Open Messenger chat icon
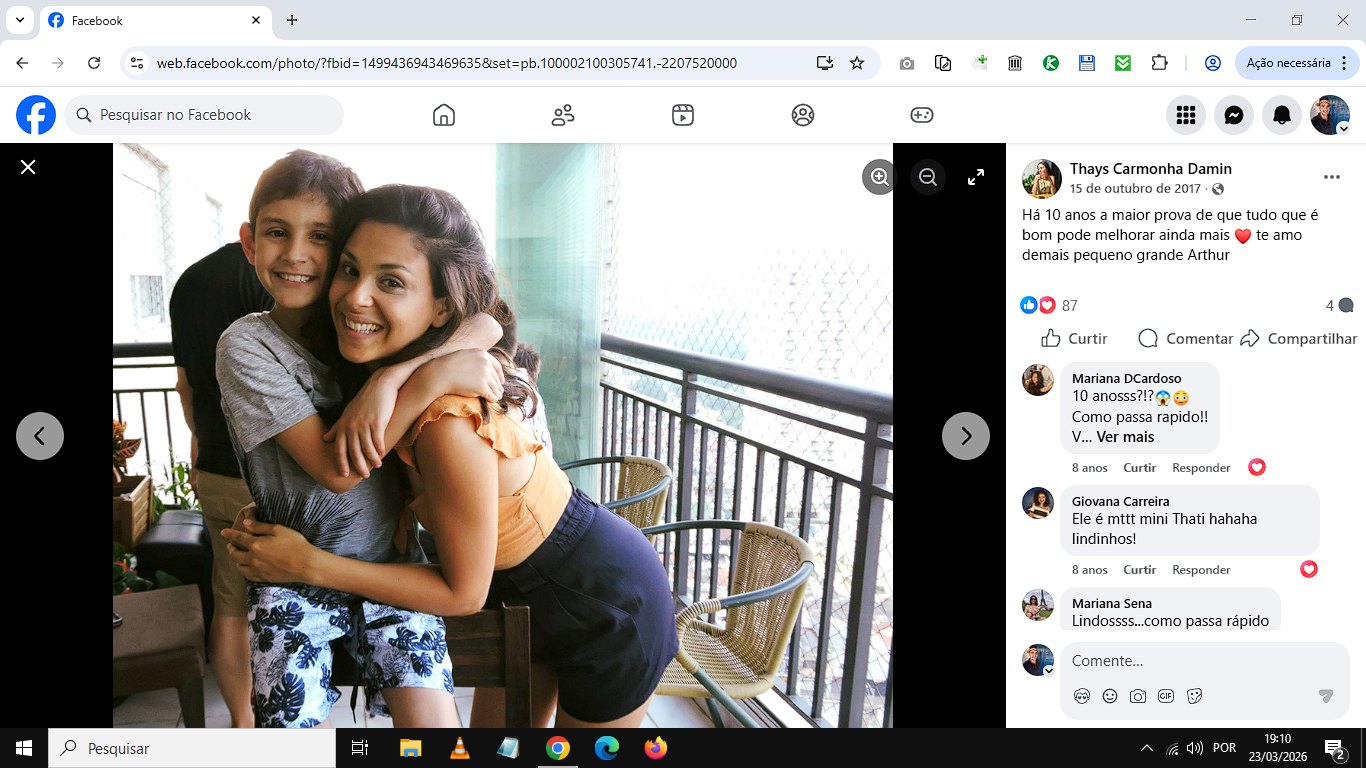The width and height of the screenshot is (1366, 768). 1234,115
